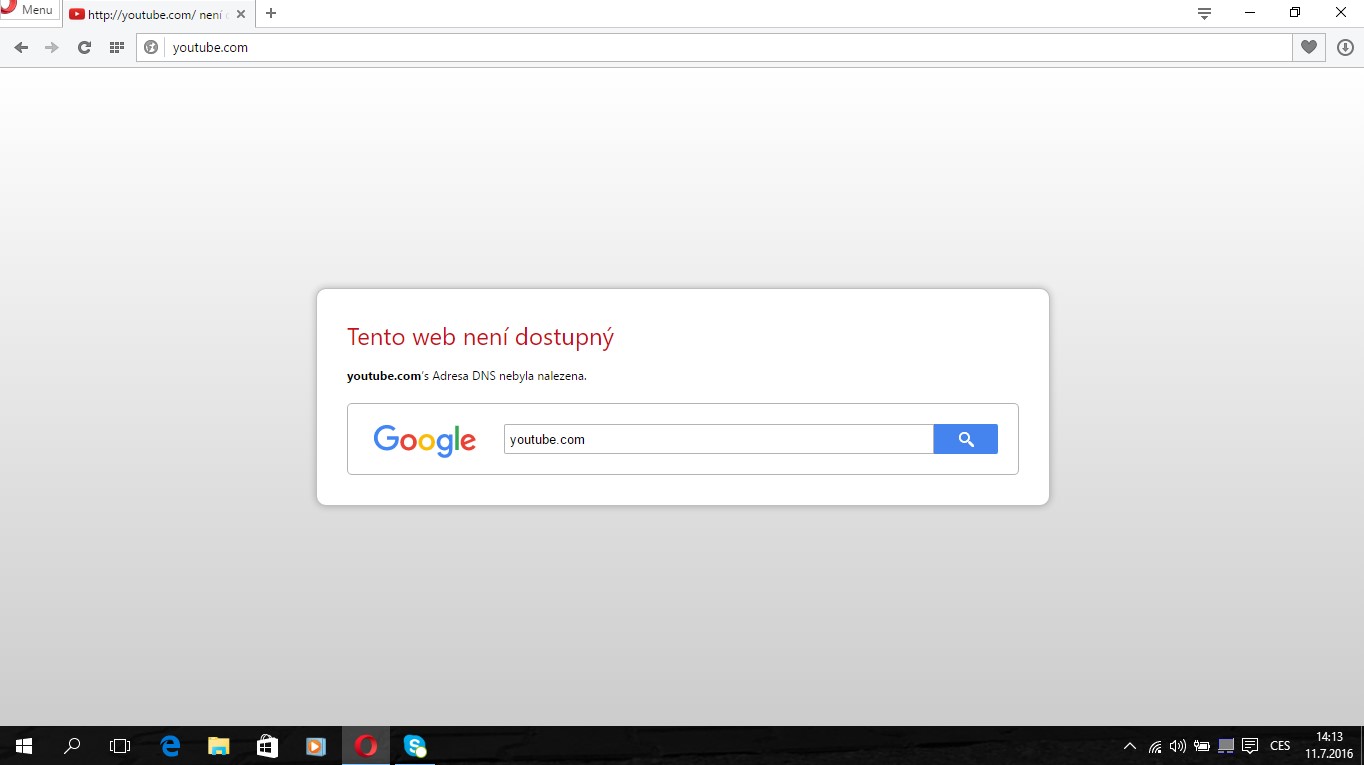Screen dimensions: 1364x765
Task: Click the address bar showing youtube.com
Action: point(700,47)
